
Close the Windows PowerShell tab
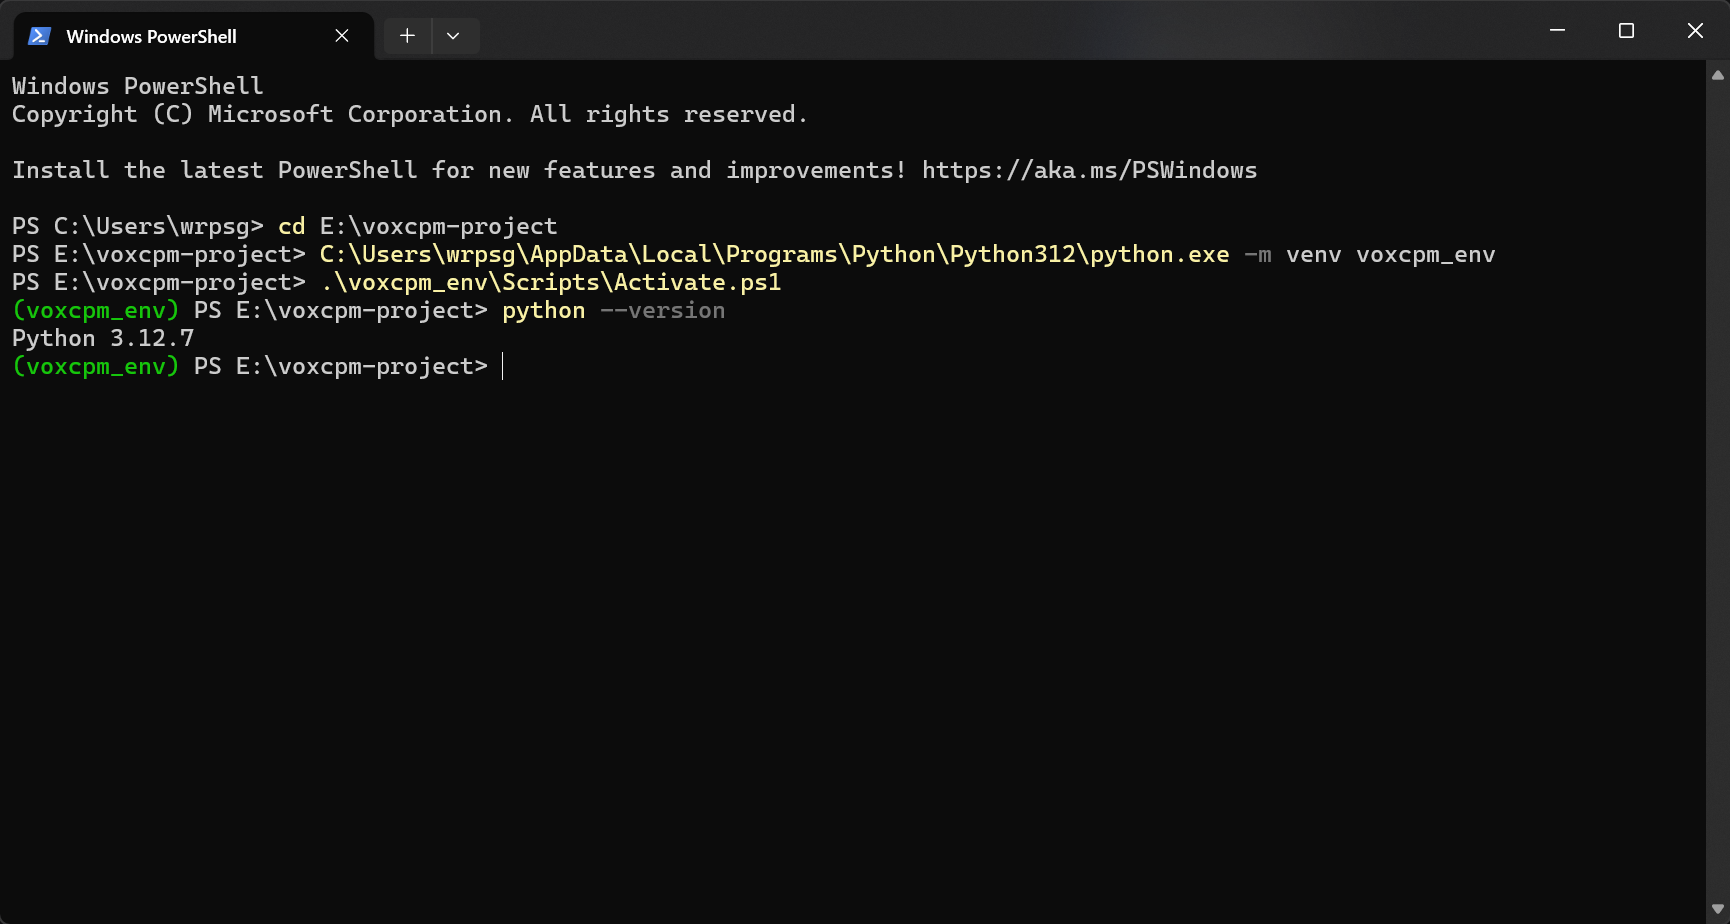pos(342,36)
